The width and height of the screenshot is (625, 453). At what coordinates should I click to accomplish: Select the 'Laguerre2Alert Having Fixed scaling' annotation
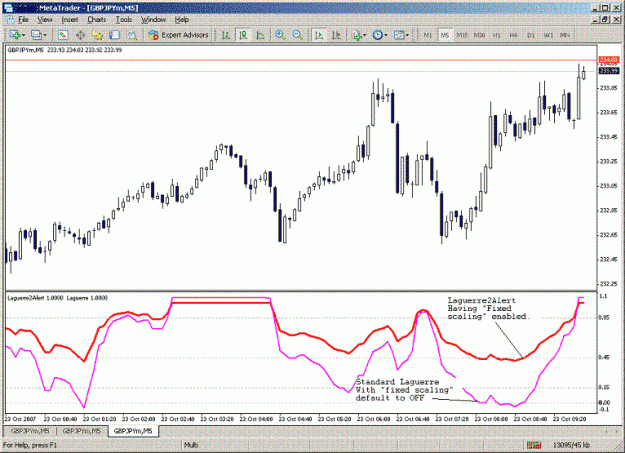[488, 308]
